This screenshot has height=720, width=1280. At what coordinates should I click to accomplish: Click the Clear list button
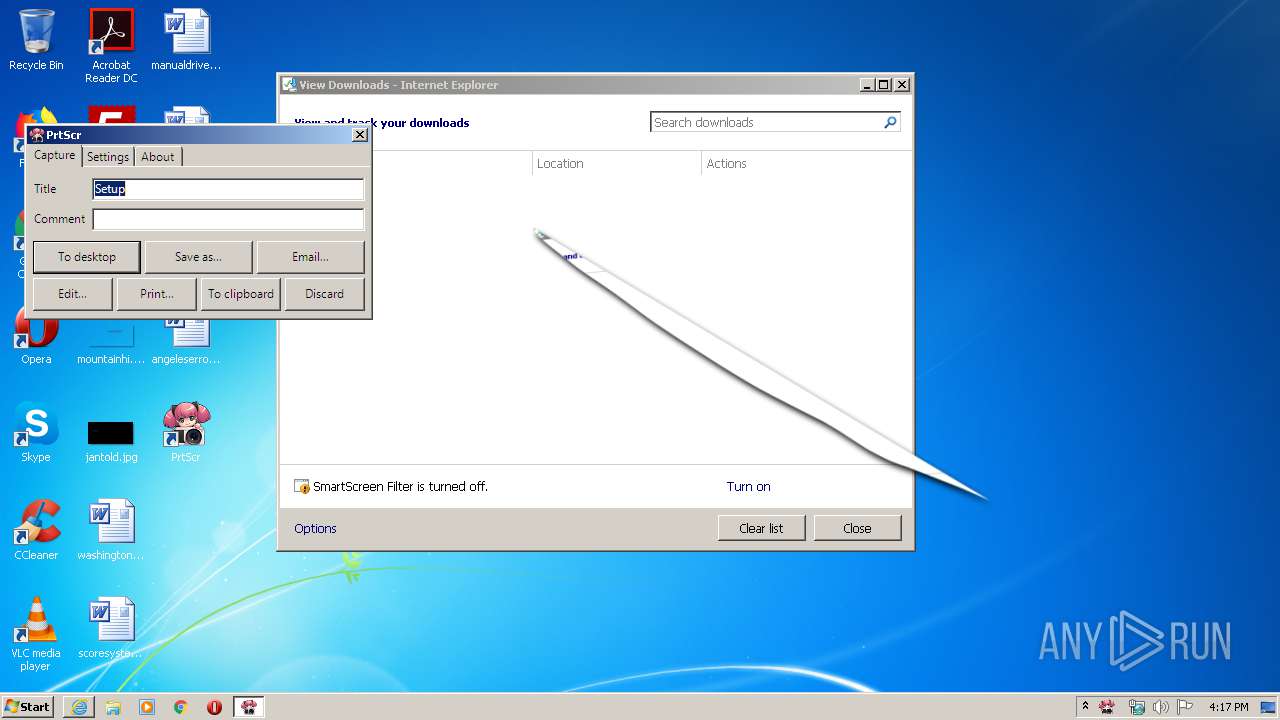coord(761,528)
